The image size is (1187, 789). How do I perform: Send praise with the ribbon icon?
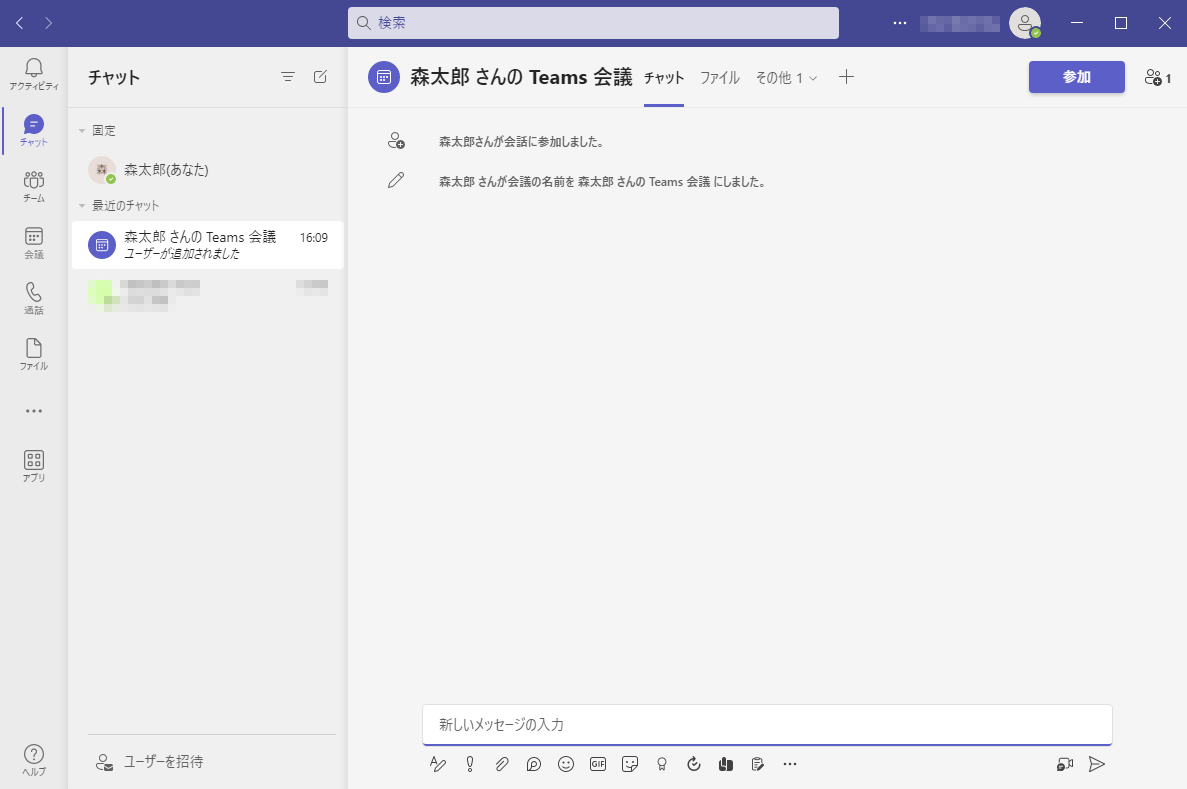click(x=662, y=763)
